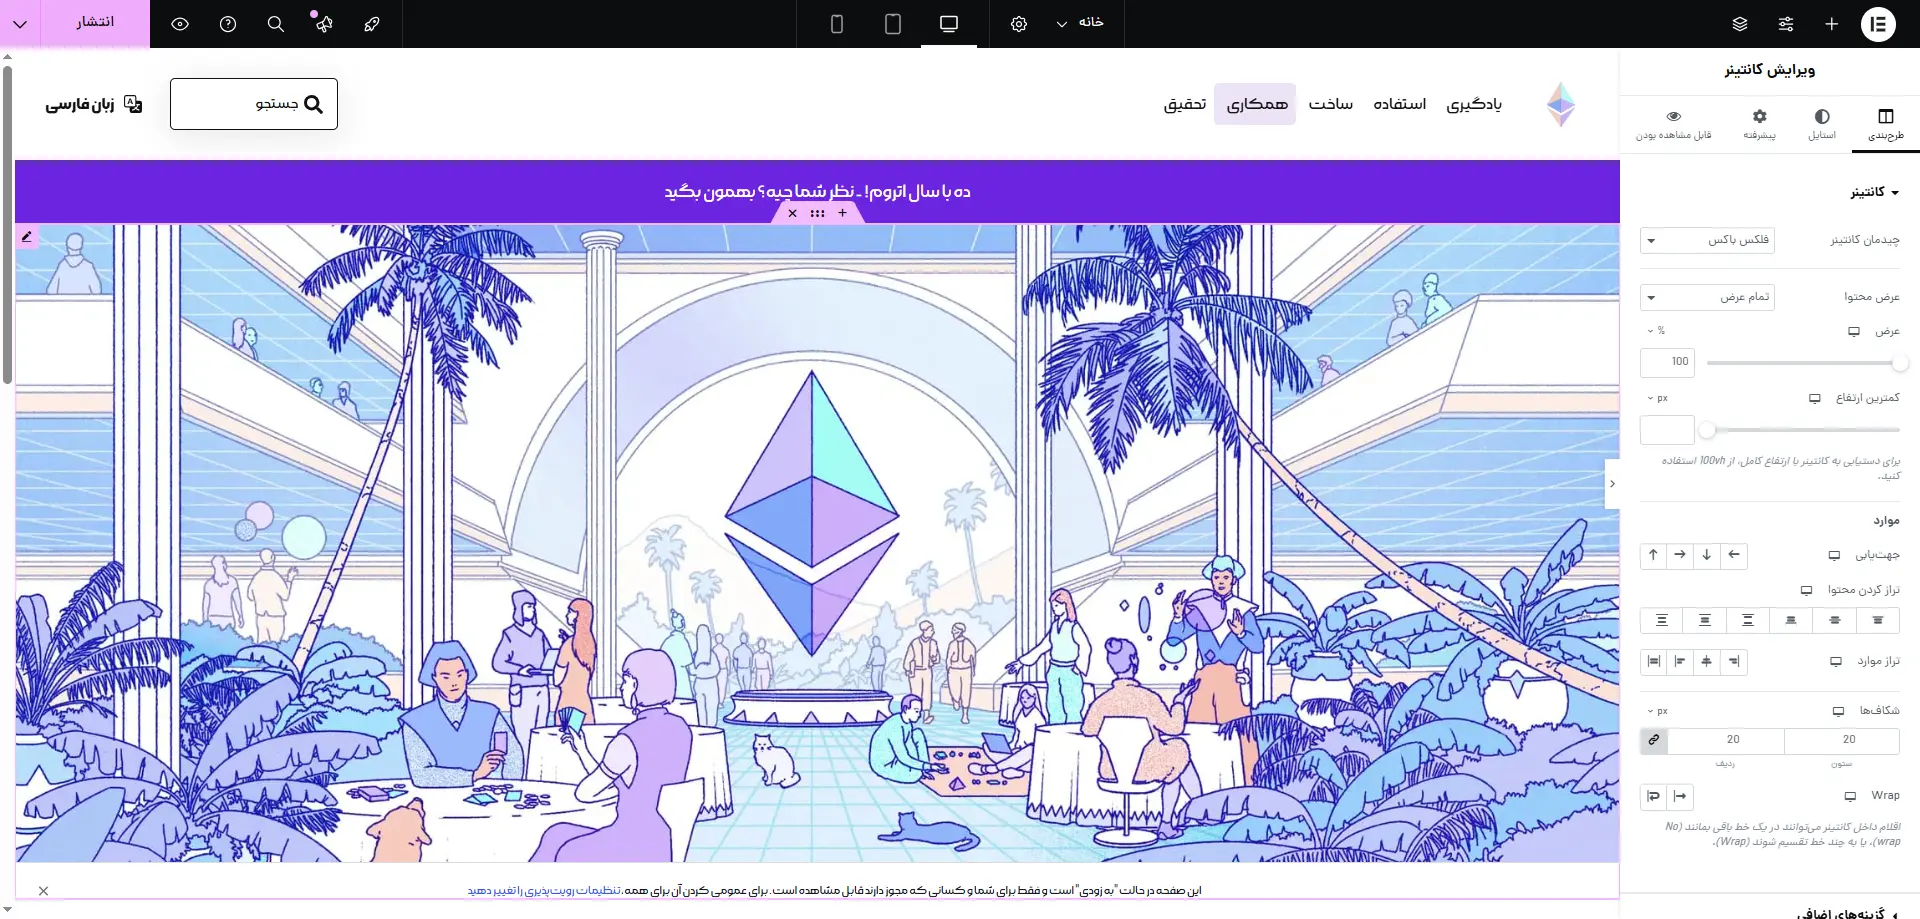The image size is (1920, 919).
Task: Open the Elementor logo menu
Action: point(1878,24)
